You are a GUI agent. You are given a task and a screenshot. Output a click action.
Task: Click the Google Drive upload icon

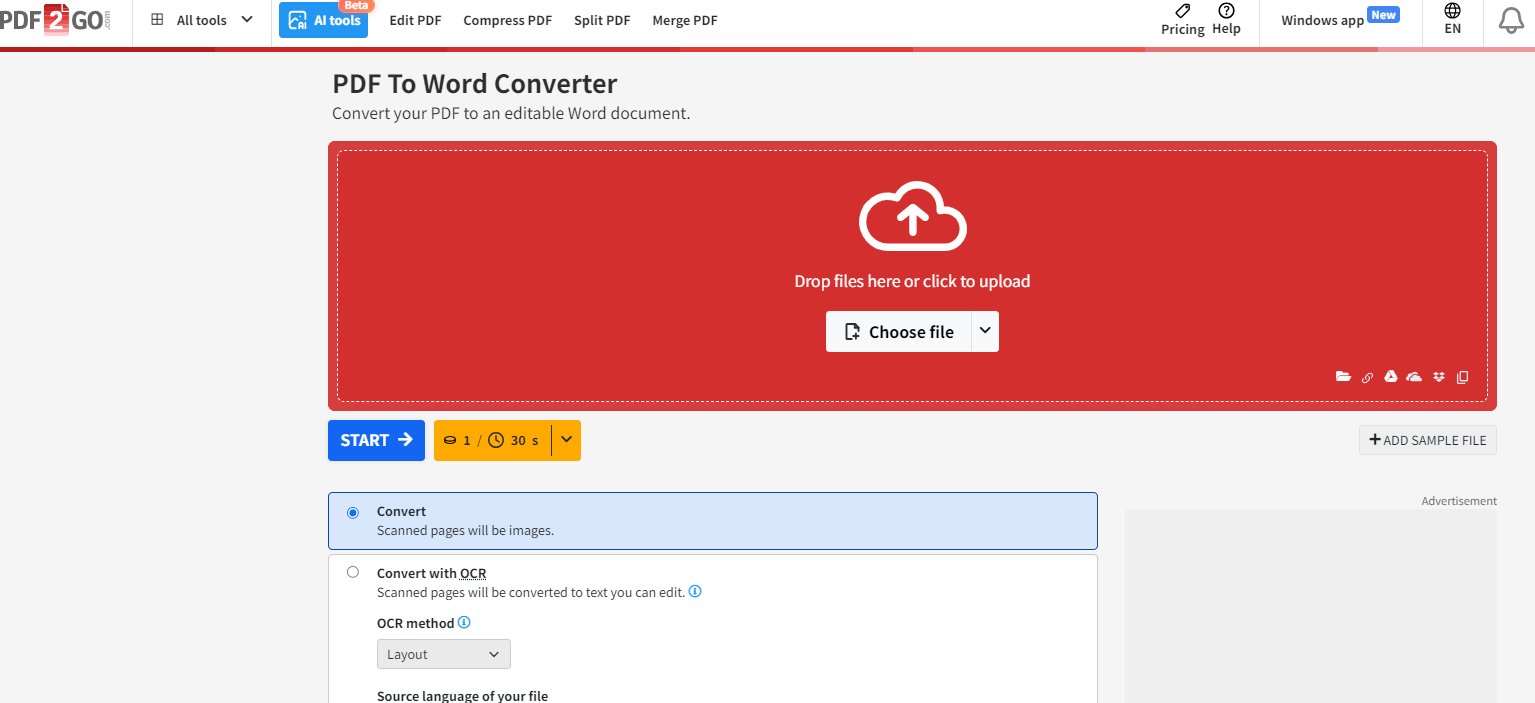pyautogui.click(x=1390, y=377)
